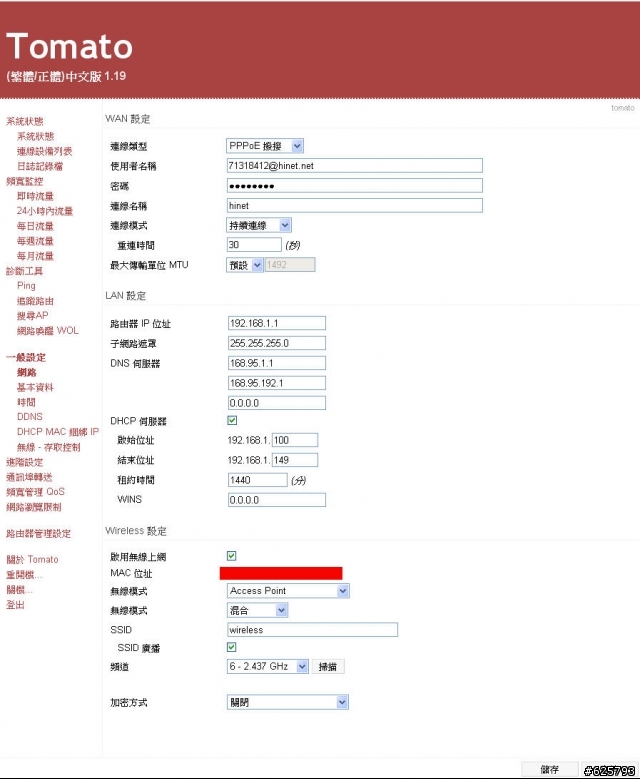
Task: Toggle the DHCP 伺服器 checkbox
Action: [232, 420]
